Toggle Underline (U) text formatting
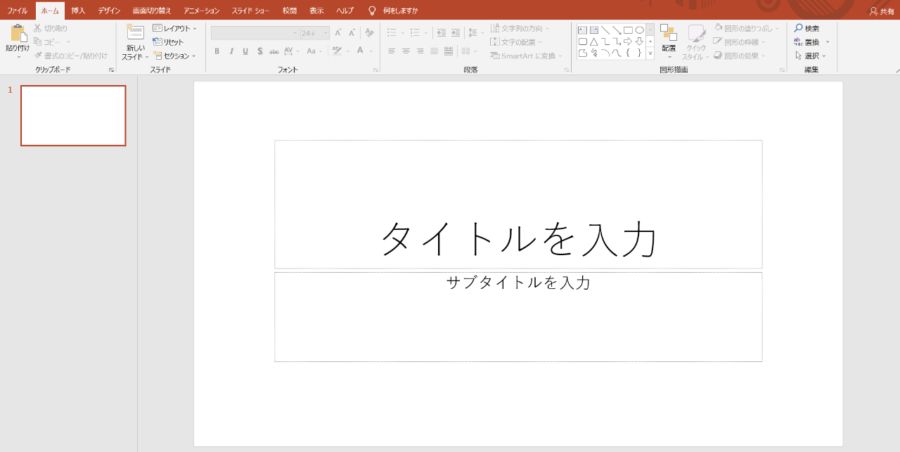Image resolution: width=900 pixels, height=452 pixels. [245, 51]
